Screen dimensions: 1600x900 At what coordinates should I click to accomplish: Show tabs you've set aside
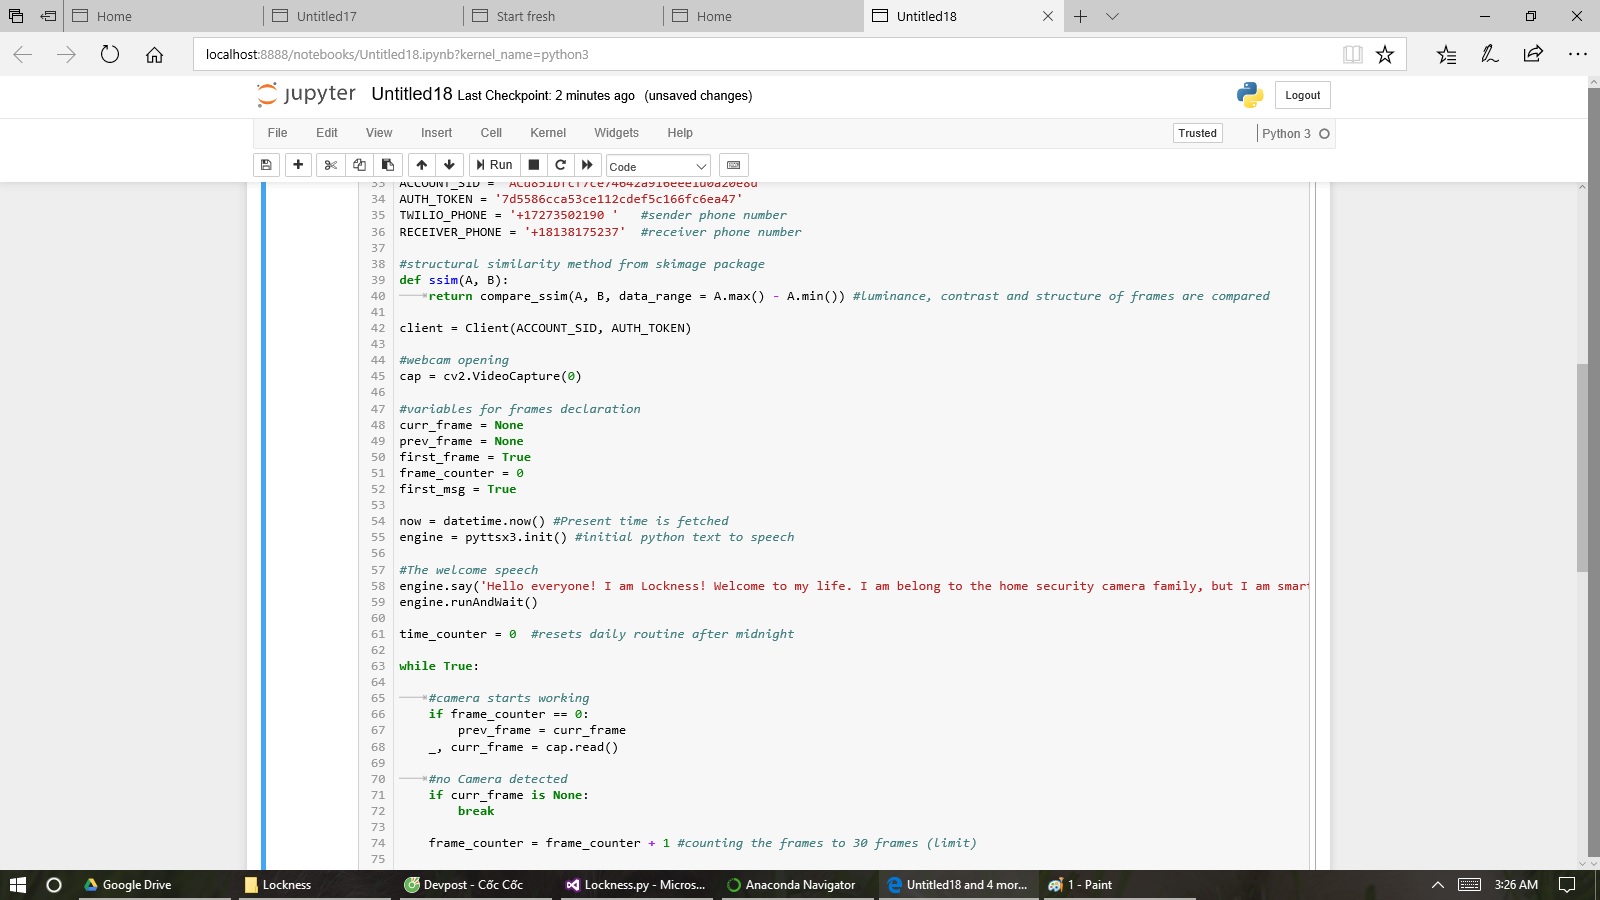click(16, 16)
